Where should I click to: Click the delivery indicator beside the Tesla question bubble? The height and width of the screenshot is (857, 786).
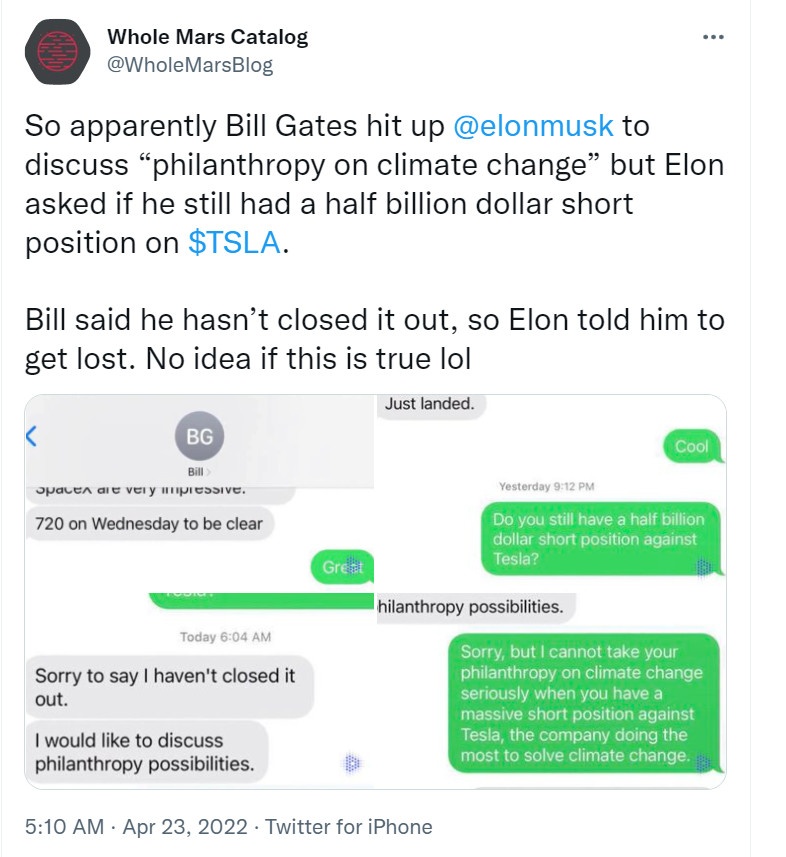(703, 568)
